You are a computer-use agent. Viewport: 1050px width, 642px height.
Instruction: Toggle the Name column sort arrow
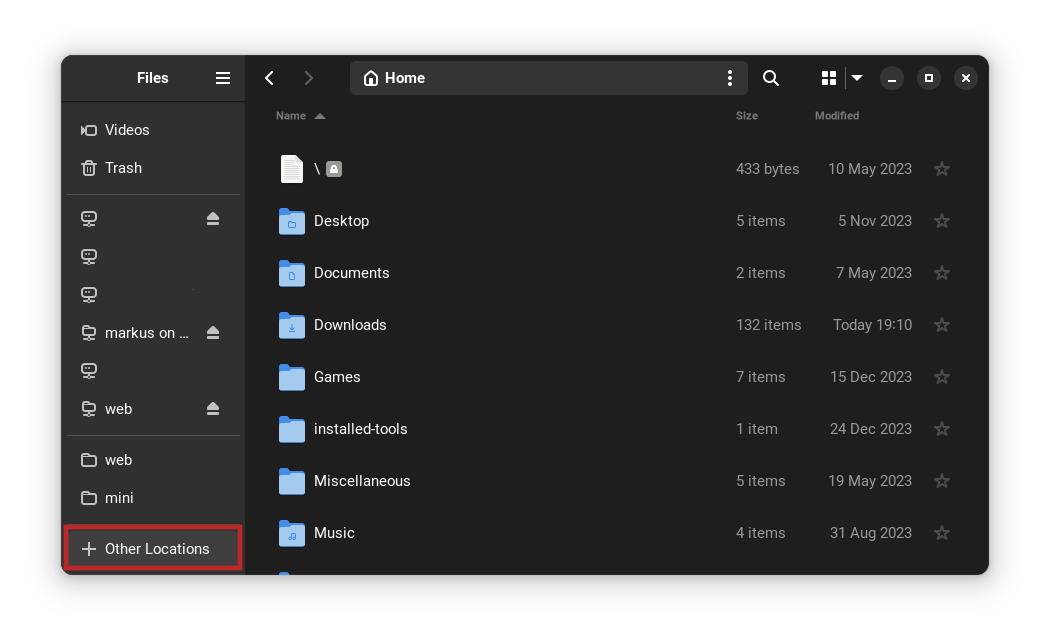320,115
